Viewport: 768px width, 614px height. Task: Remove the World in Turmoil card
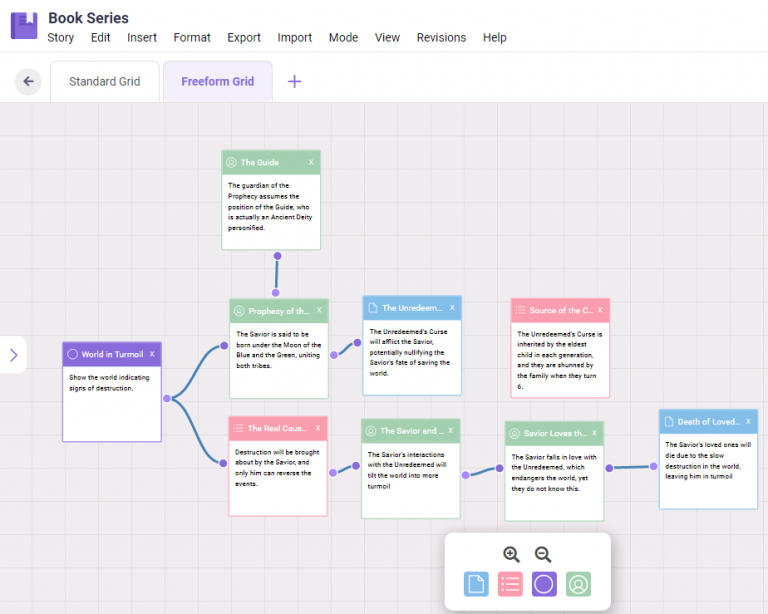[152, 354]
